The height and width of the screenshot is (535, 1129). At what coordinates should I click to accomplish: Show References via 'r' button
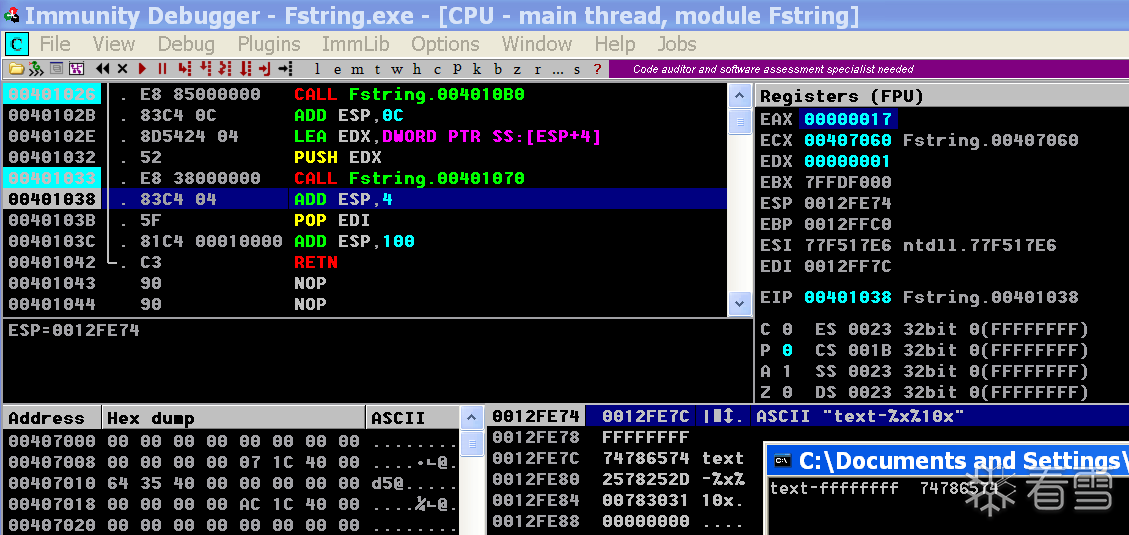pyautogui.click(x=537, y=69)
